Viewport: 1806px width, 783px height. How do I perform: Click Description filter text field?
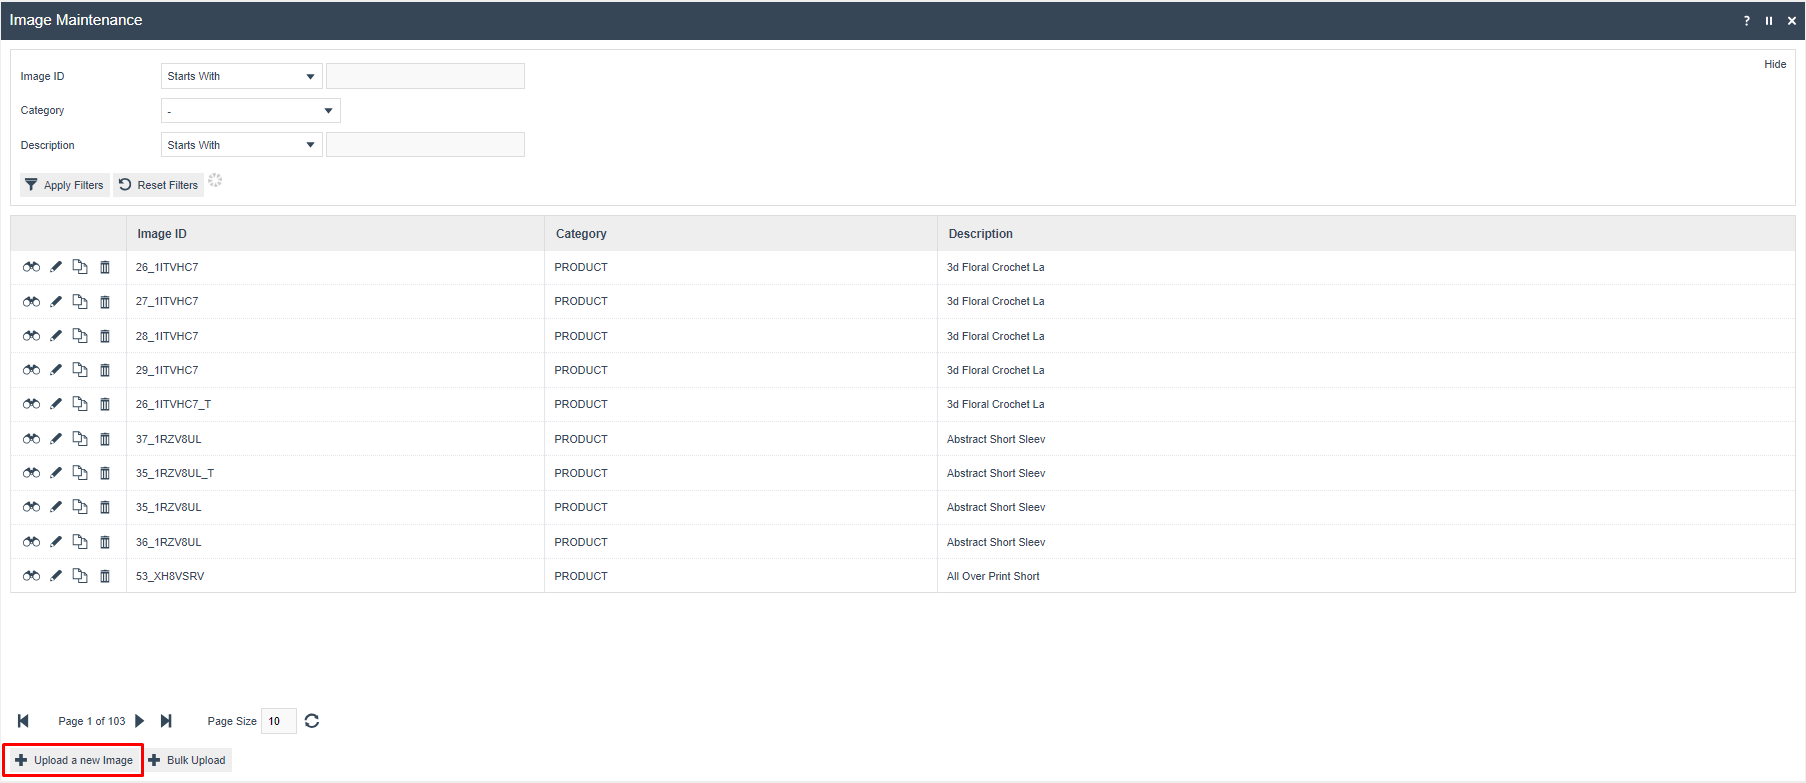pyautogui.click(x=425, y=145)
